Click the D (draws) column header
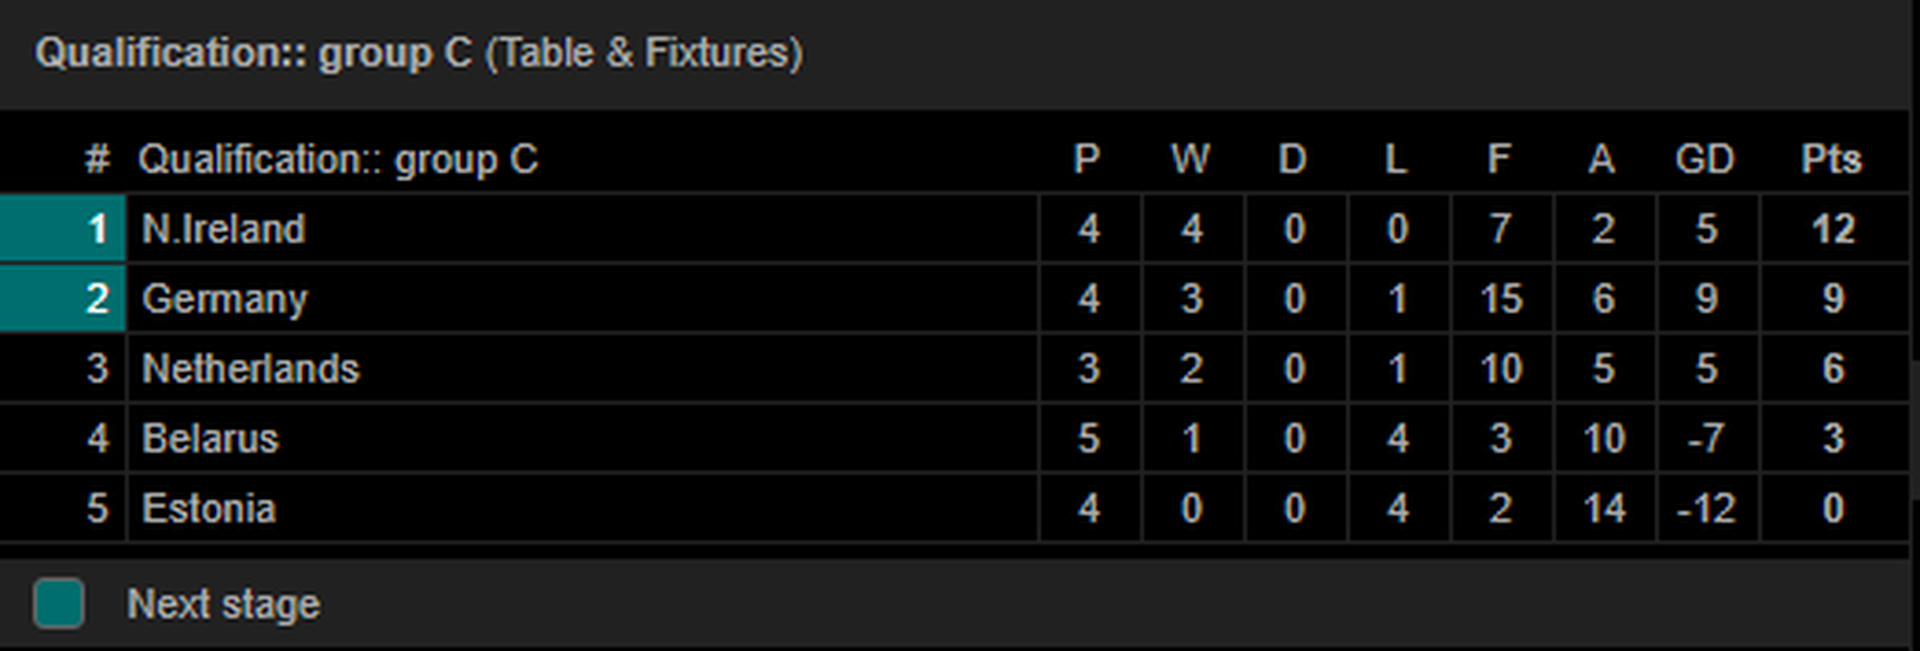Image resolution: width=1920 pixels, height=651 pixels. pyautogui.click(x=1293, y=159)
